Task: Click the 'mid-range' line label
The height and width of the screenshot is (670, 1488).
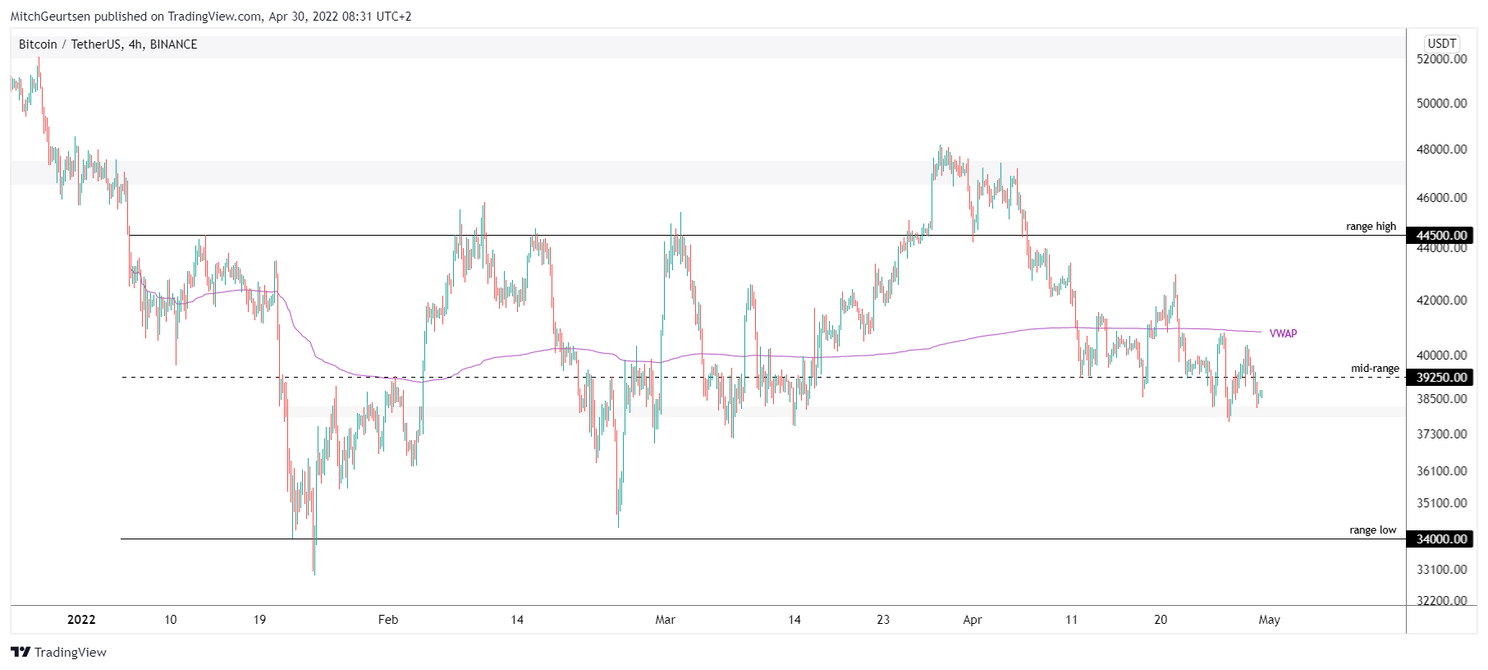Action: click(1375, 368)
